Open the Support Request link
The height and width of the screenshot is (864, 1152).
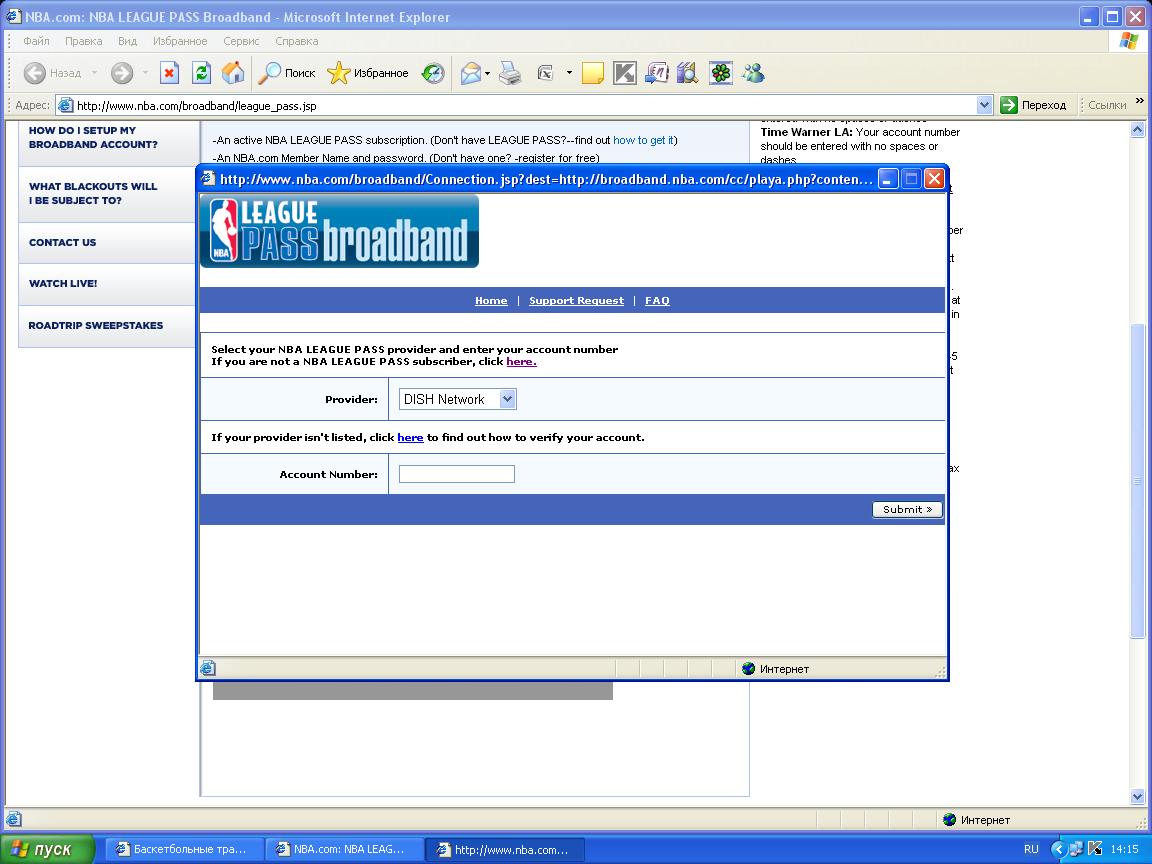(576, 300)
